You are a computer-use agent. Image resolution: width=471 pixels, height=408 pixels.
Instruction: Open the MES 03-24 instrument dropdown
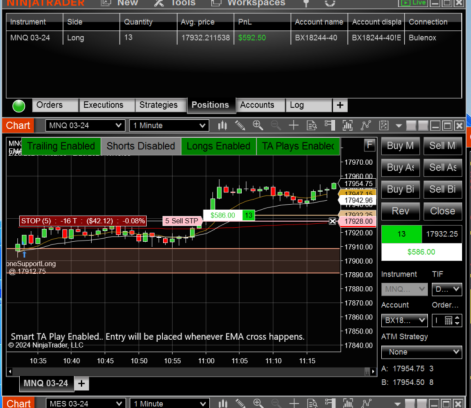click(x=85, y=403)
